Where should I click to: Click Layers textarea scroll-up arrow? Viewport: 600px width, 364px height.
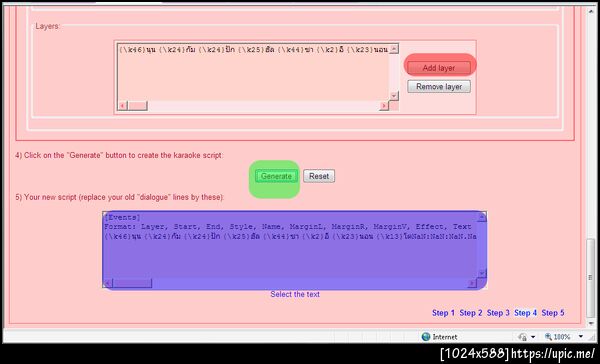(394, 49)
